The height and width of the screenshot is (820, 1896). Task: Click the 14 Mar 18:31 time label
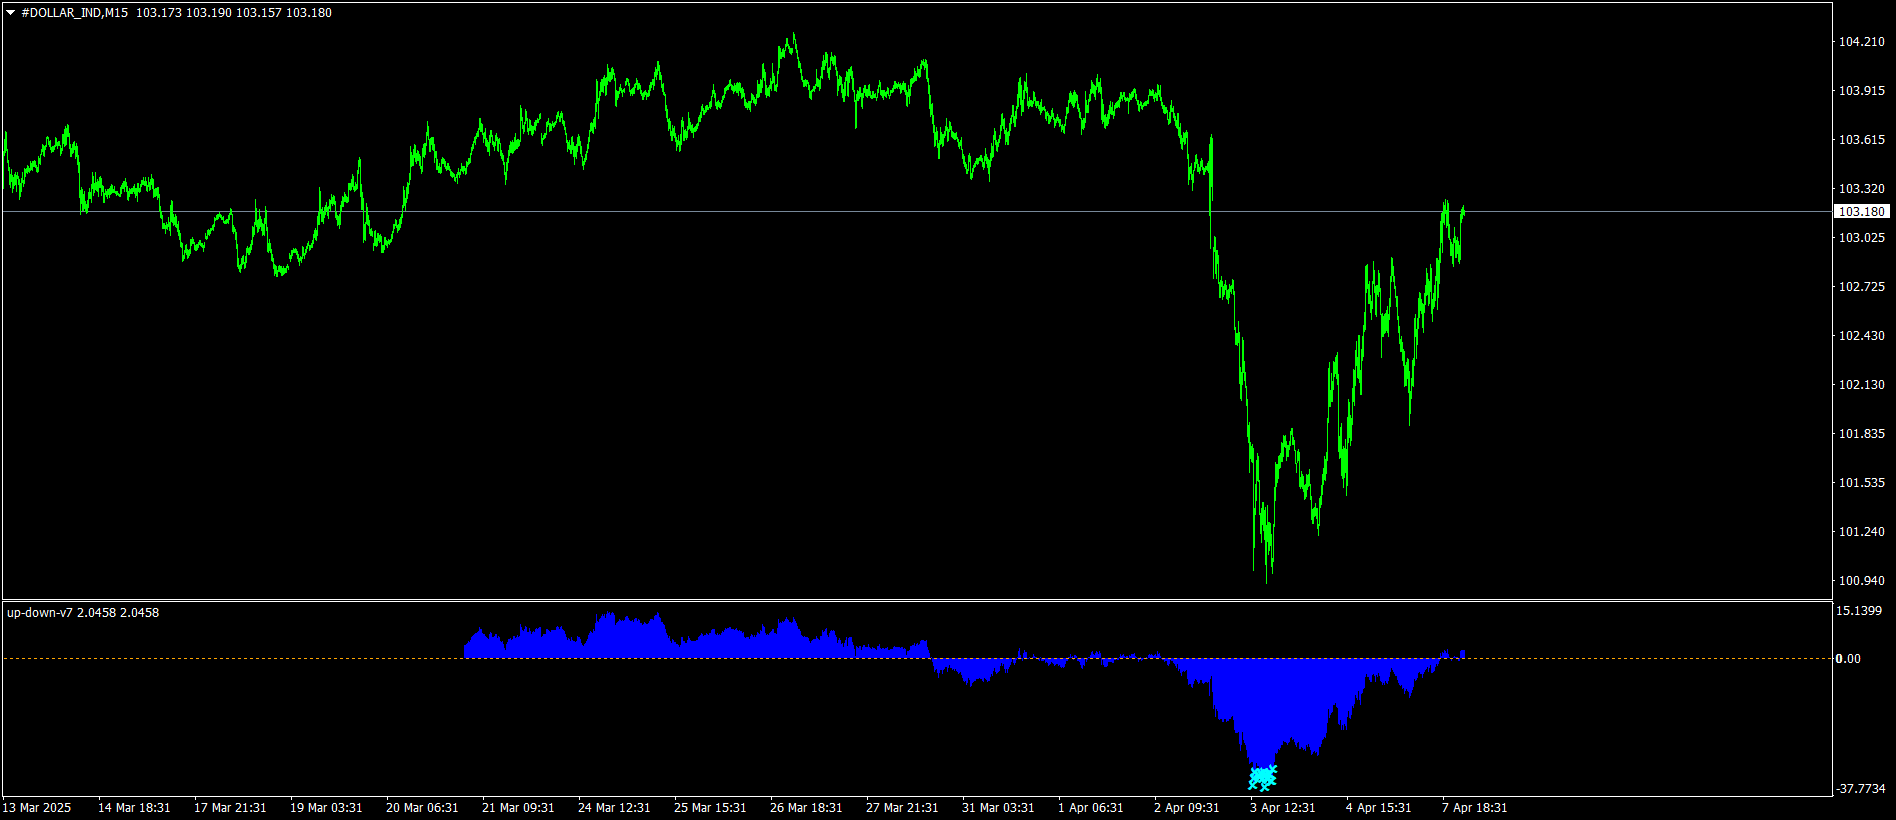(134, 808)
